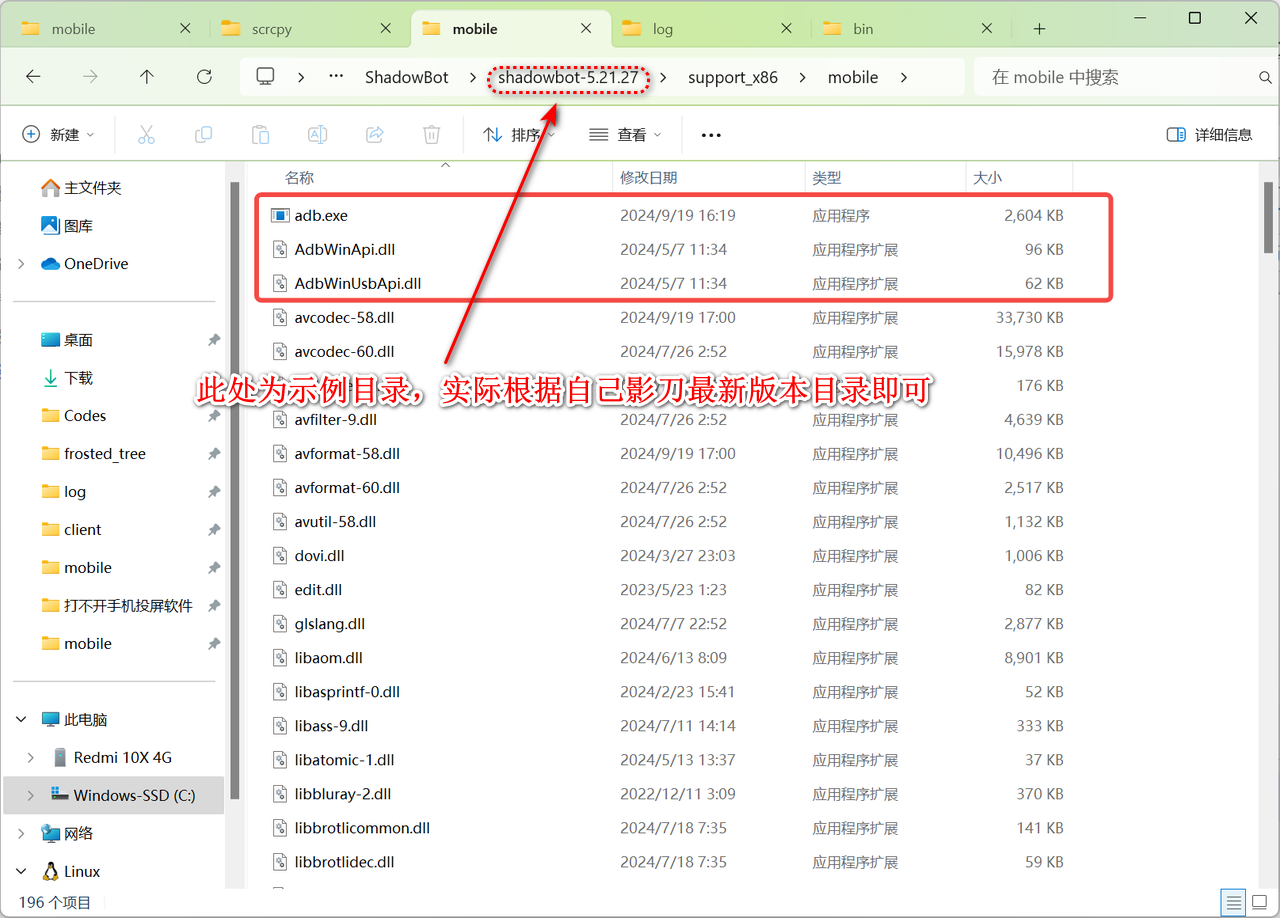Click the Rename icon in toolbar
The width and height of the screenshot is (1280, 918).
[317, 134]
